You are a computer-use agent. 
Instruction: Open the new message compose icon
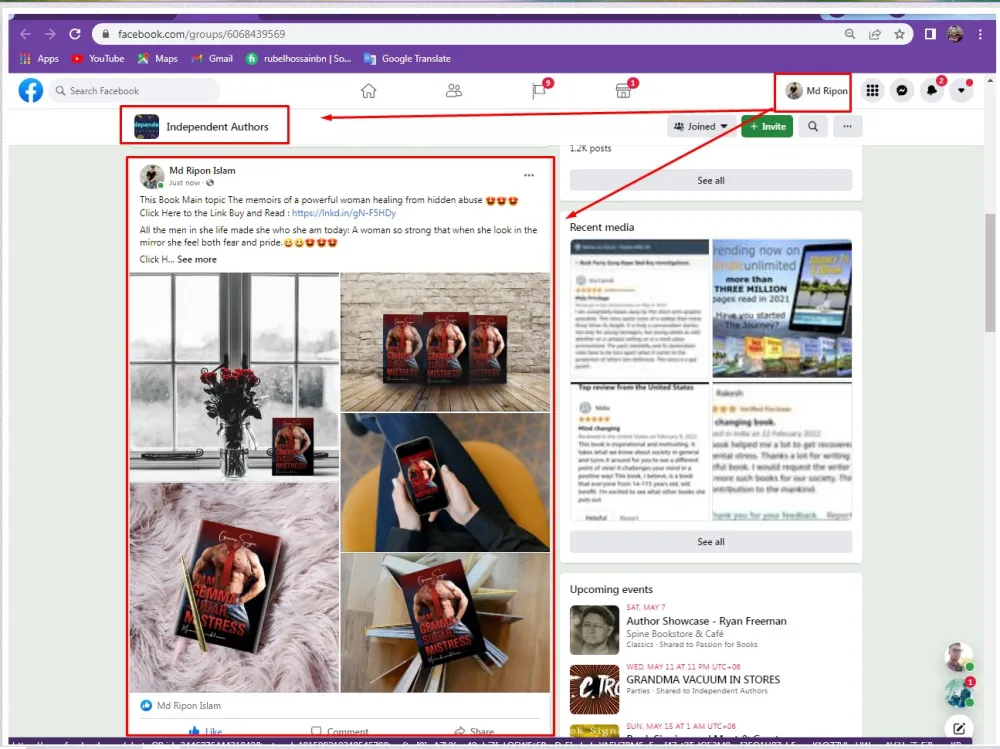[x=959, y=729]
